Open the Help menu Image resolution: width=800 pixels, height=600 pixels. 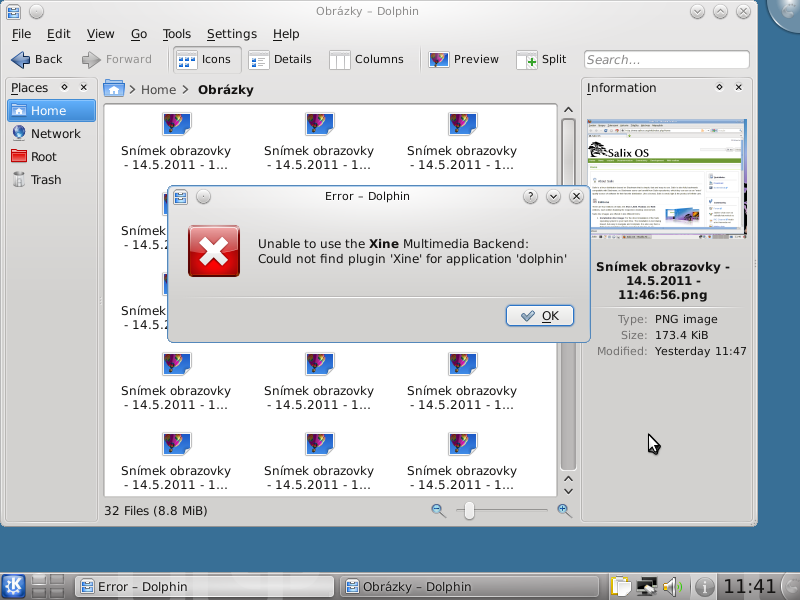click(286, 34)
